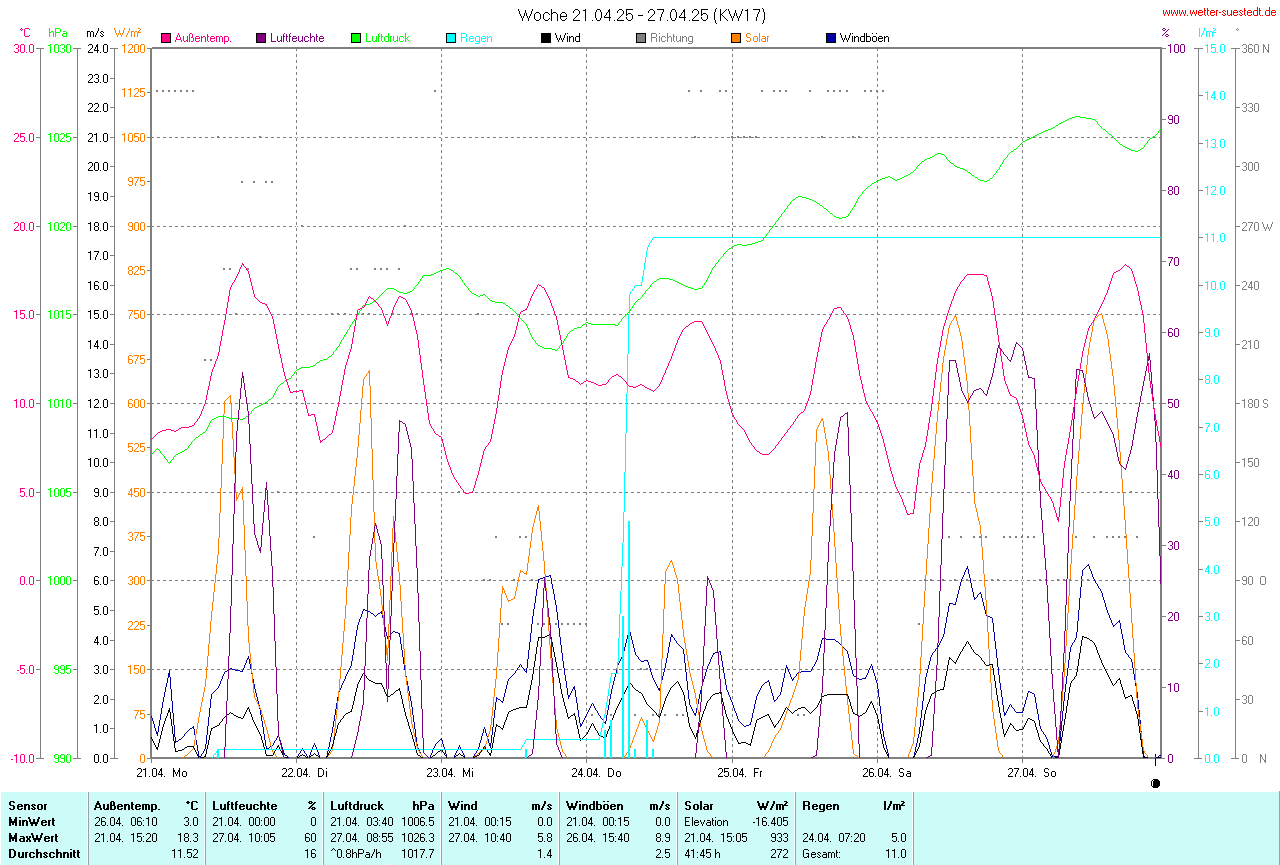Screen dimensions: 1280x865
Task: Click the 11.52 average temperature value
Action: pos(185,854)
